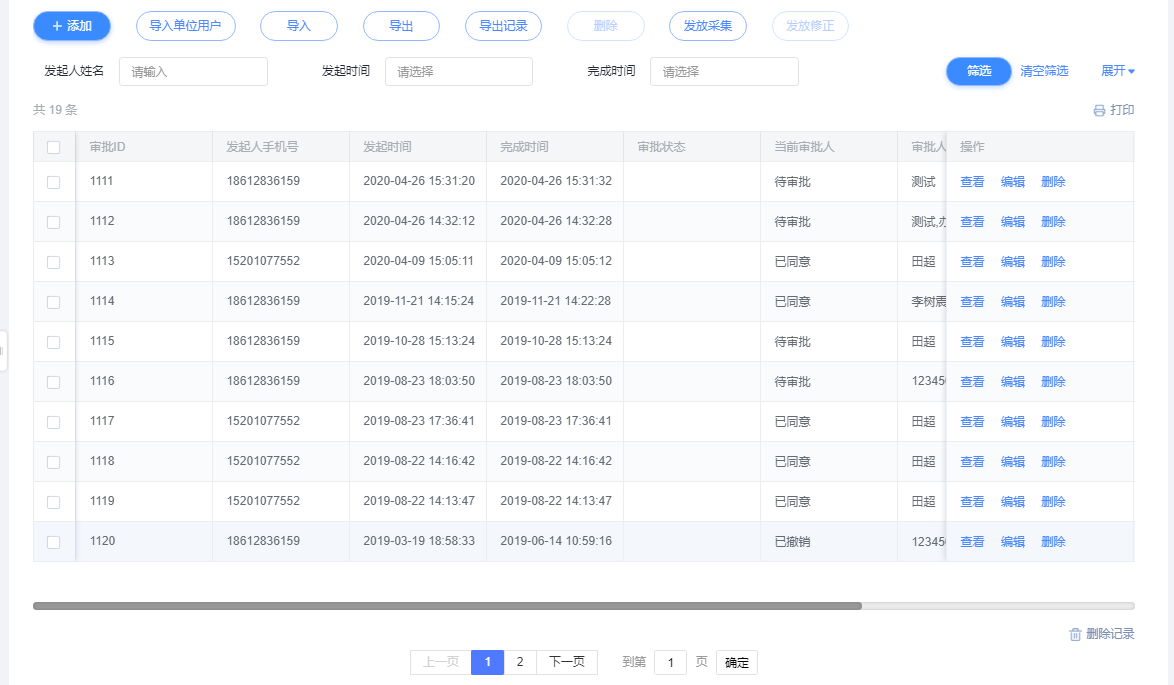Click the plus icon on 添加 button
This screenshot has height=685, width=1174.
click(57, 26)
